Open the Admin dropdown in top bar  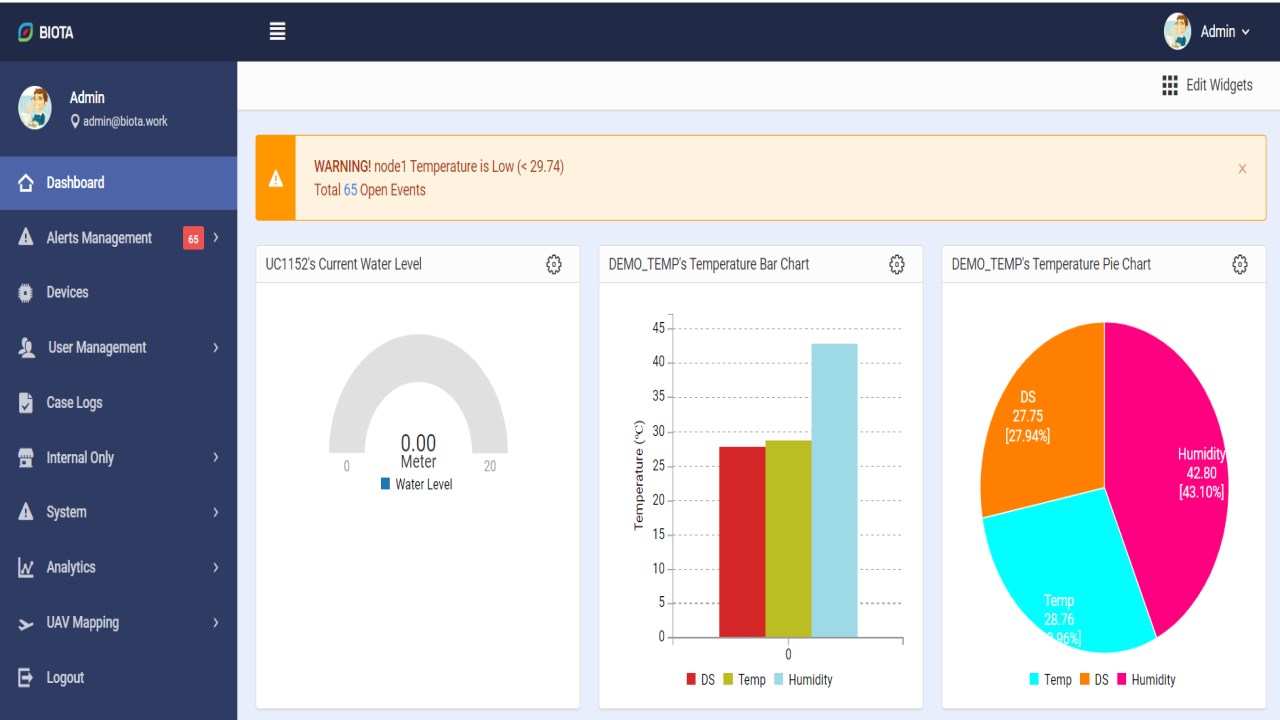1208,32
